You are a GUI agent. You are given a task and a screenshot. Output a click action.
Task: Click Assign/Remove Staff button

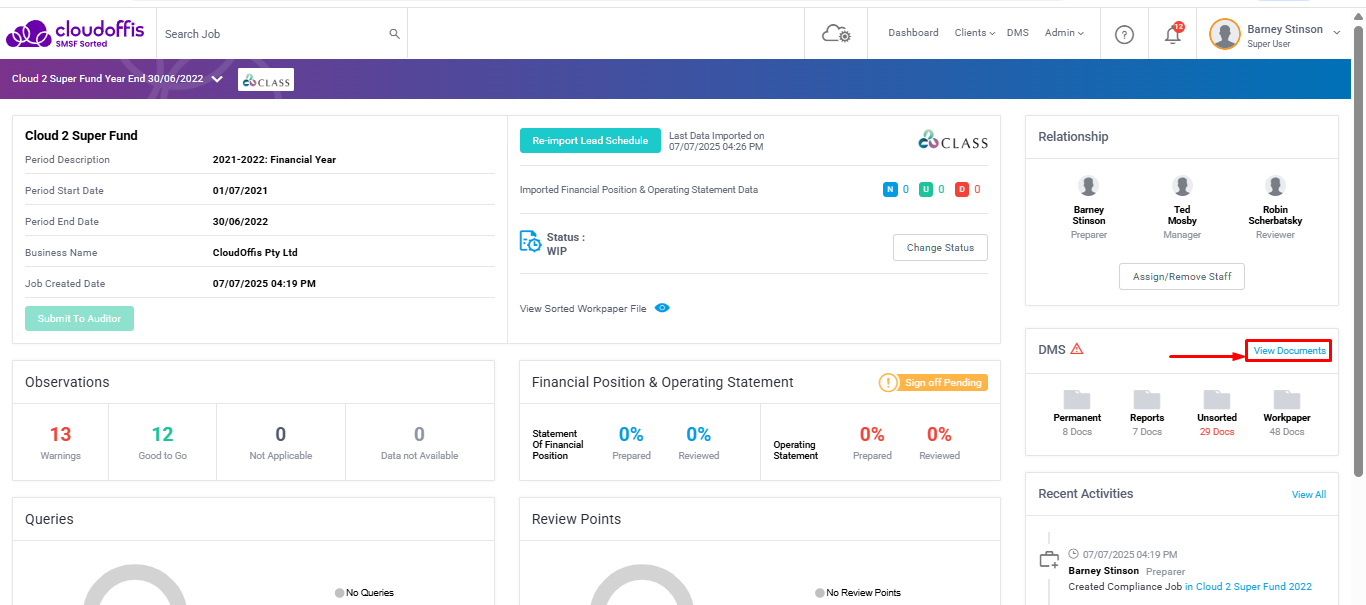click(1182, 277)
